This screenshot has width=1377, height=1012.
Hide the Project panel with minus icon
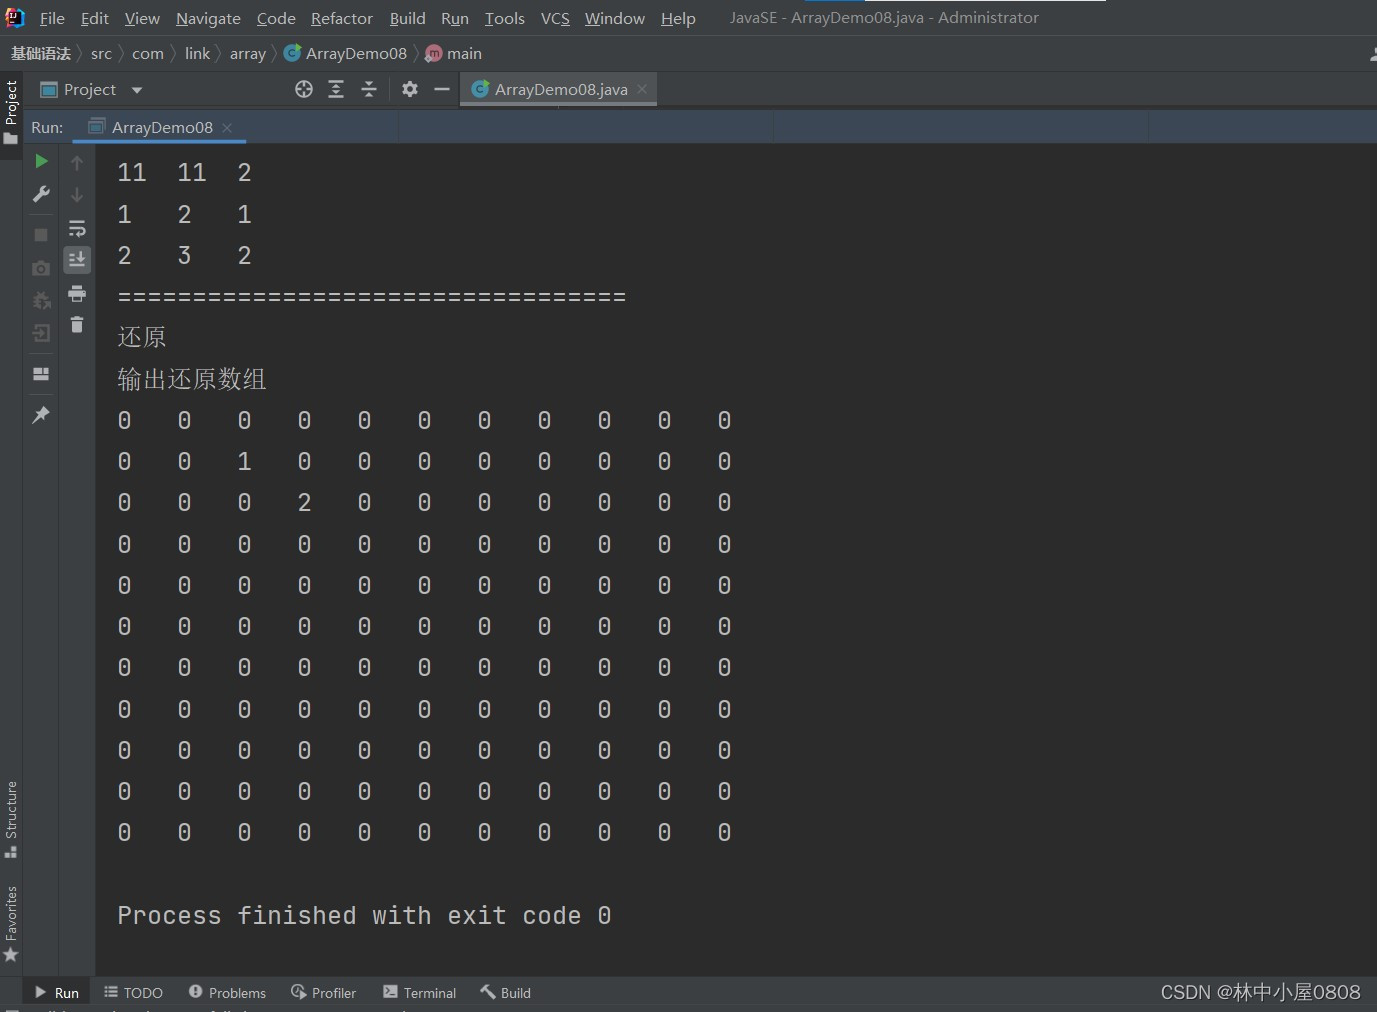pyautogui.click(x=442, y=89)
